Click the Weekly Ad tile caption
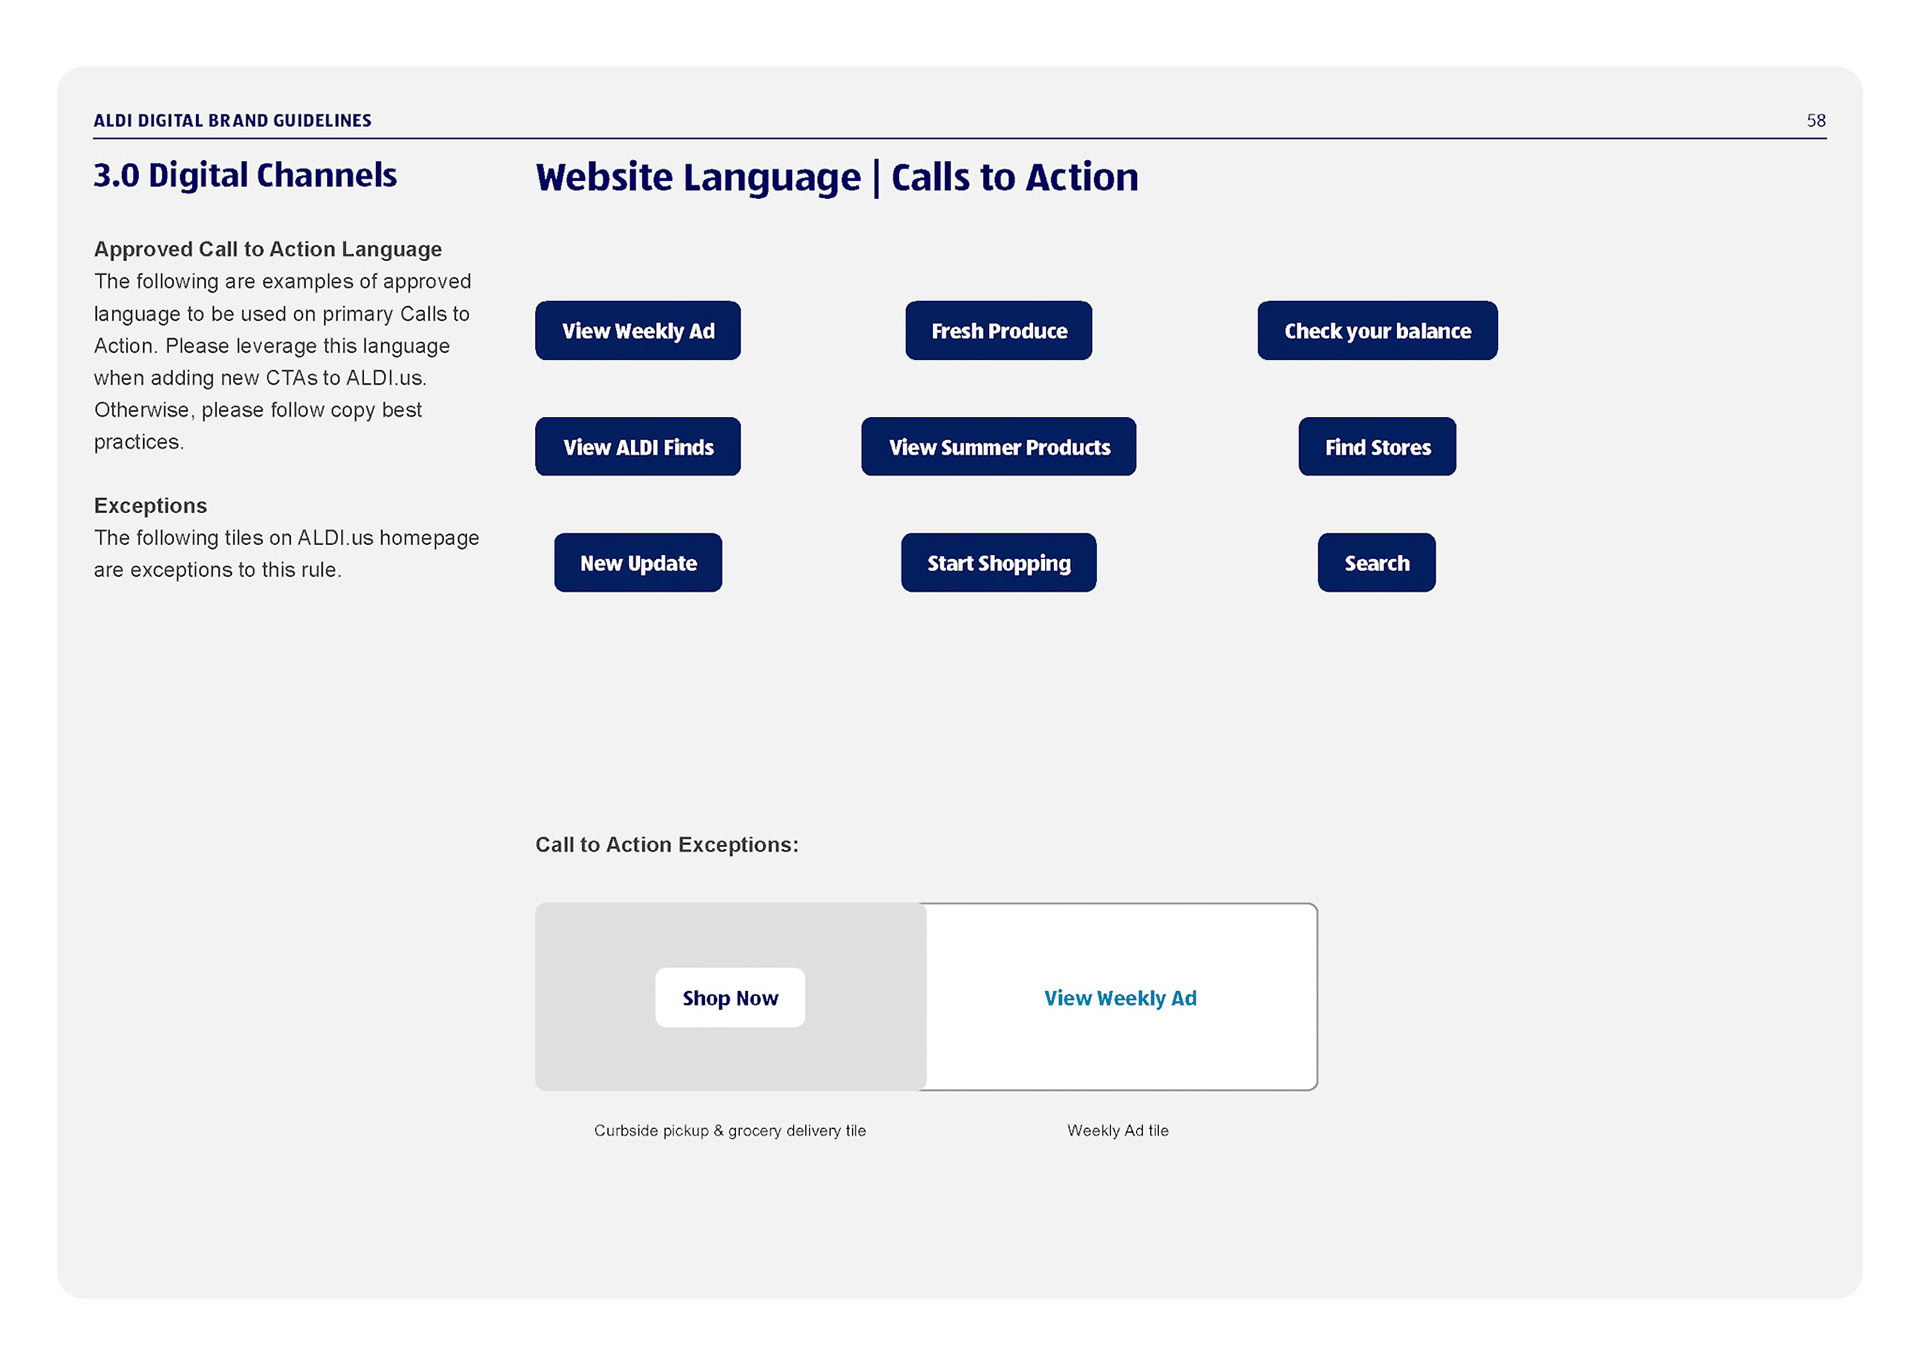 coord(1117,1131)
